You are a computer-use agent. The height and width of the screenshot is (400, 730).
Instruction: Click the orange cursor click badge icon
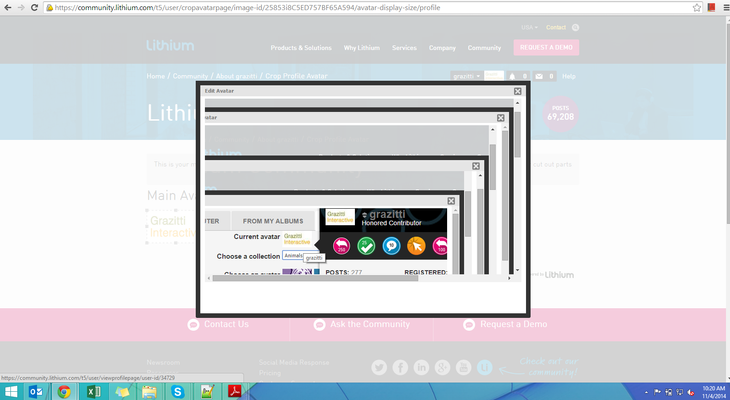(x=416, y=245)
